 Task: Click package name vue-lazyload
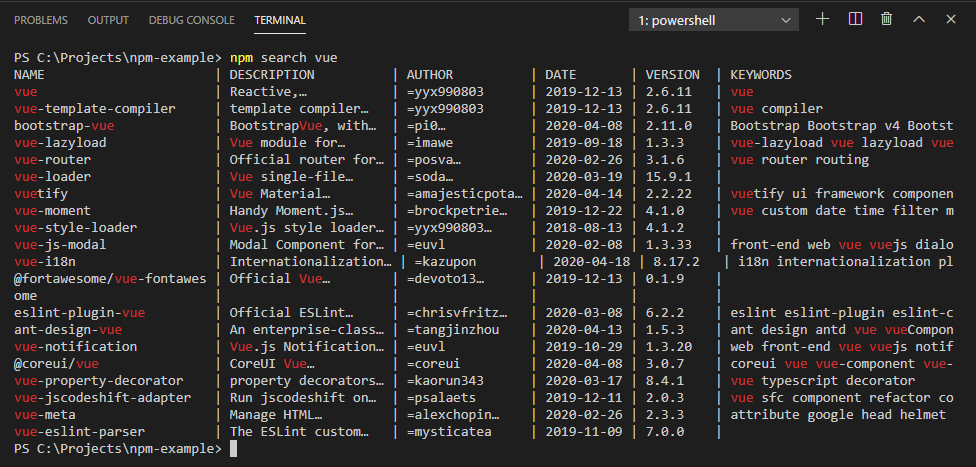[x=60, y=143]
